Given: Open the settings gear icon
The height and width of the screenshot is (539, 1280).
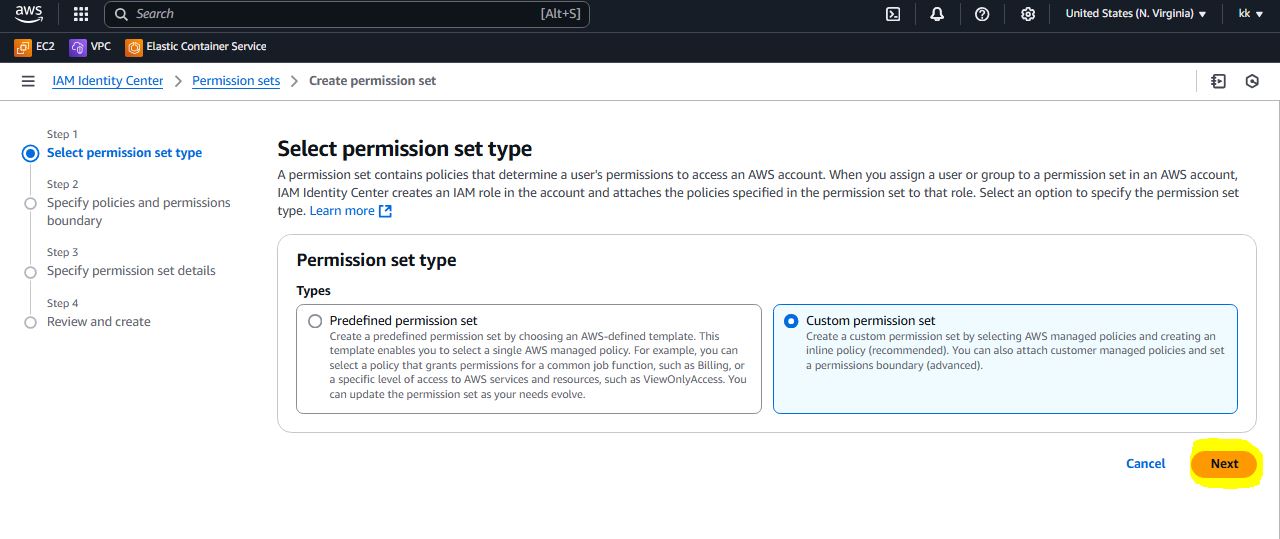Looking at the screenshot, I should click(1028, 14).
